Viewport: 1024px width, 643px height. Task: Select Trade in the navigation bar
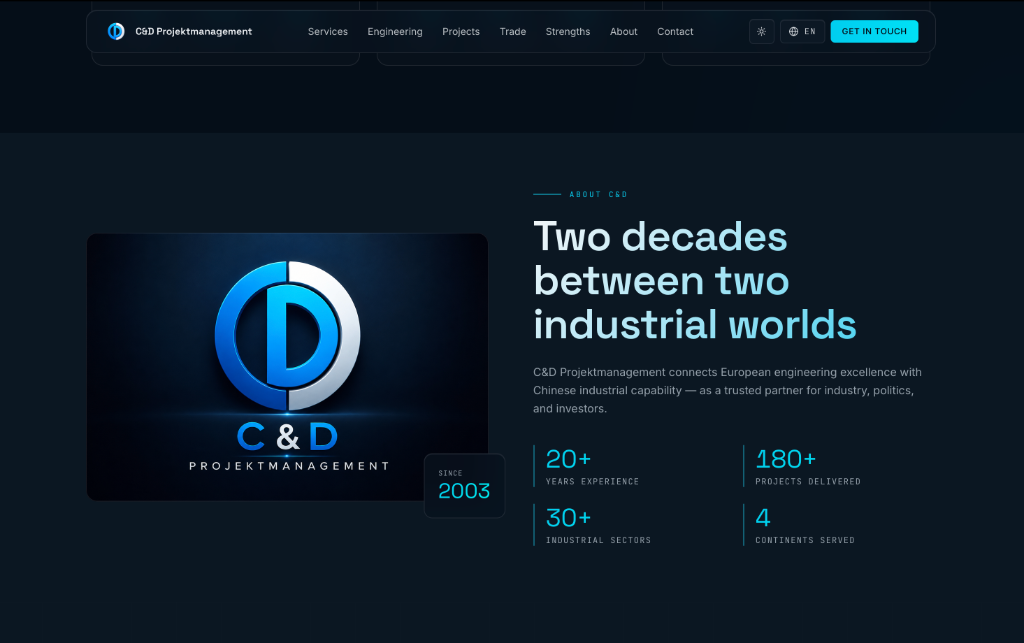(x=513, y=31)
